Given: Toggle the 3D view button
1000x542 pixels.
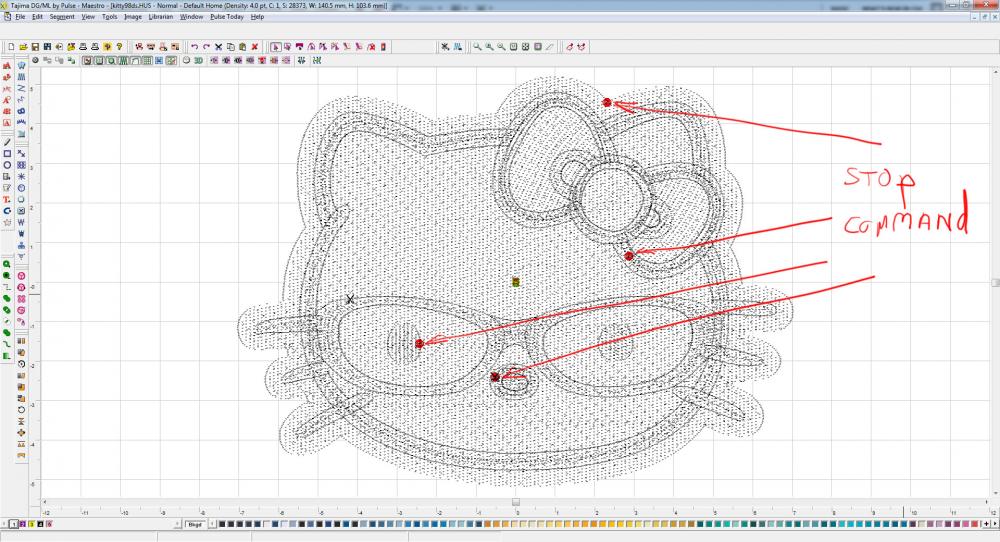Looking at the screenshot, I should [198, 61].
